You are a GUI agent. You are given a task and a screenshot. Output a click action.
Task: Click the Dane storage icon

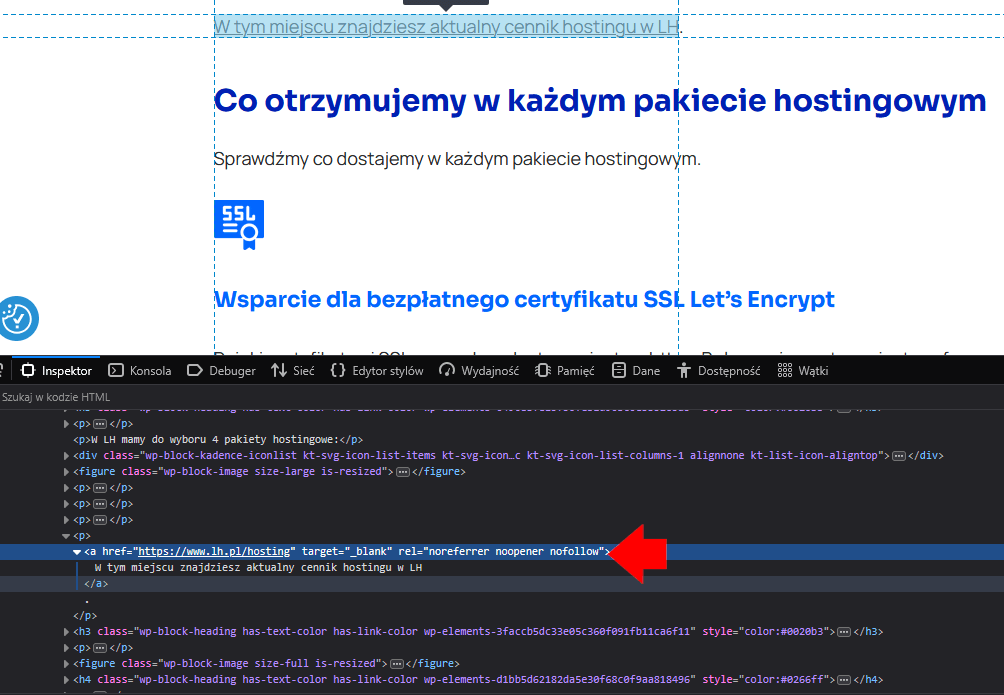(x=619, y=371)
